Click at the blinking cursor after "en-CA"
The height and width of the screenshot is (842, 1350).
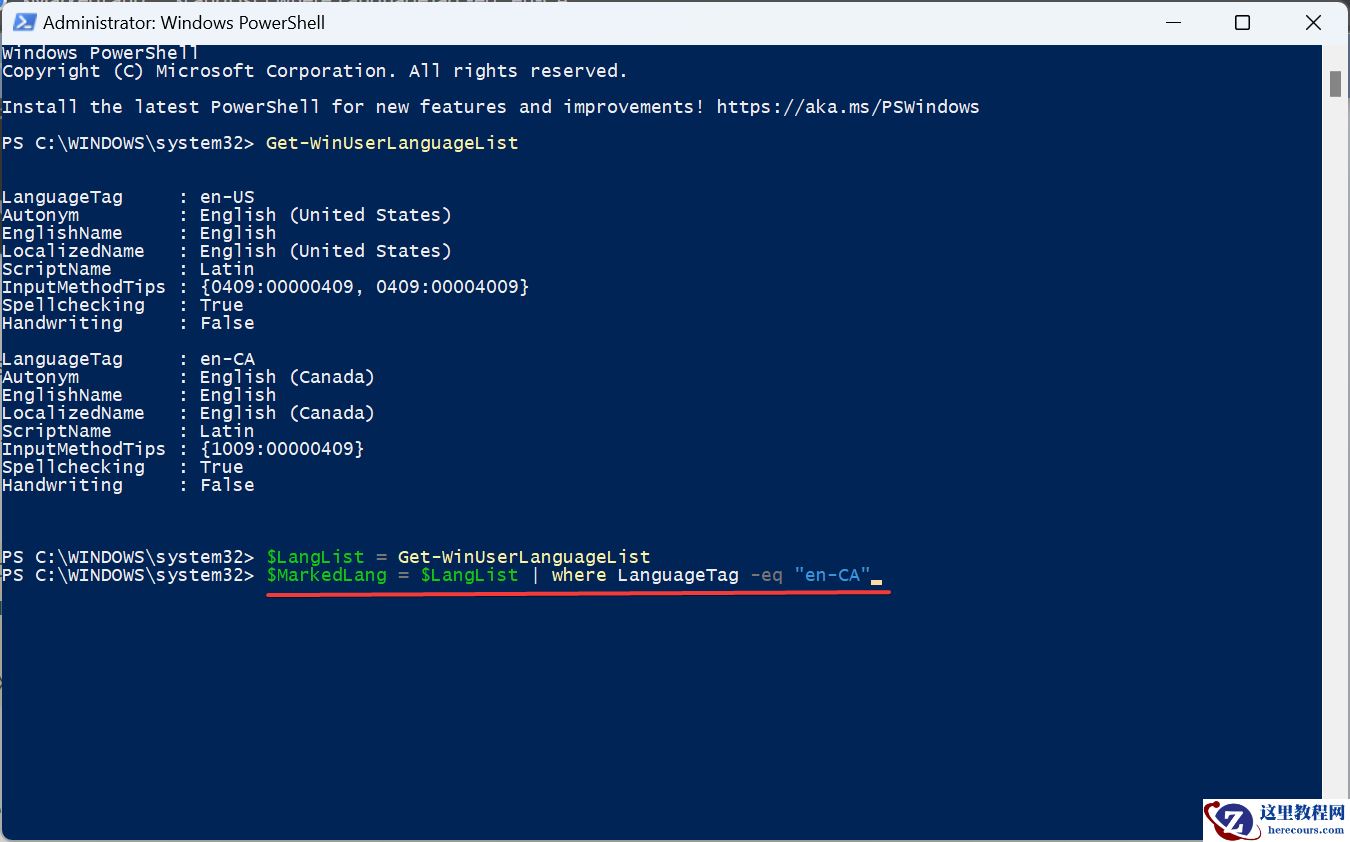pos(876,577)
